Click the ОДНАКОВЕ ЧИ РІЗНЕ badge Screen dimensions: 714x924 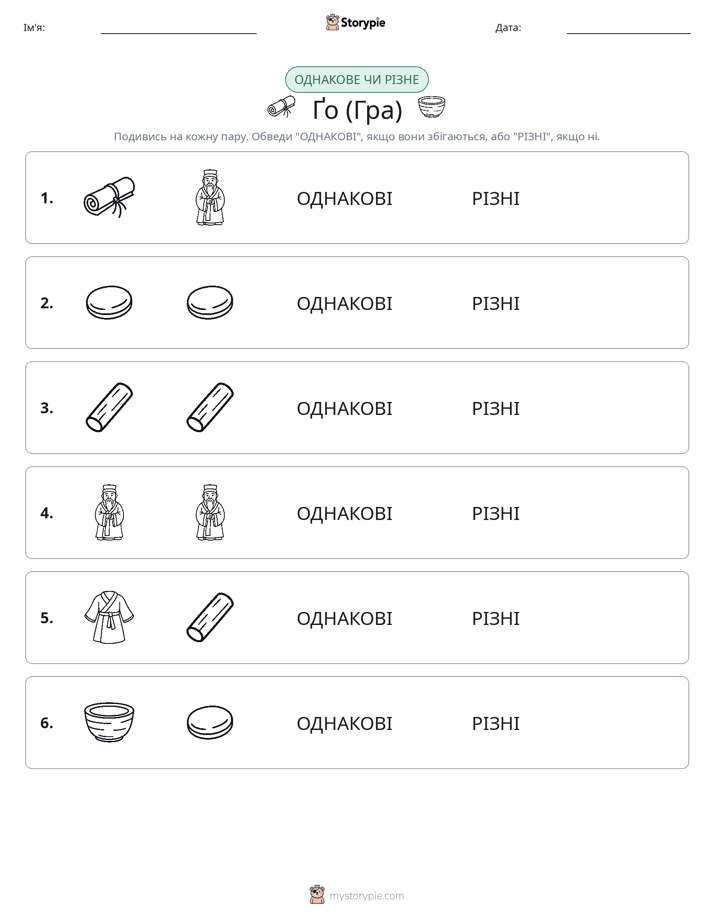point(356,80)
